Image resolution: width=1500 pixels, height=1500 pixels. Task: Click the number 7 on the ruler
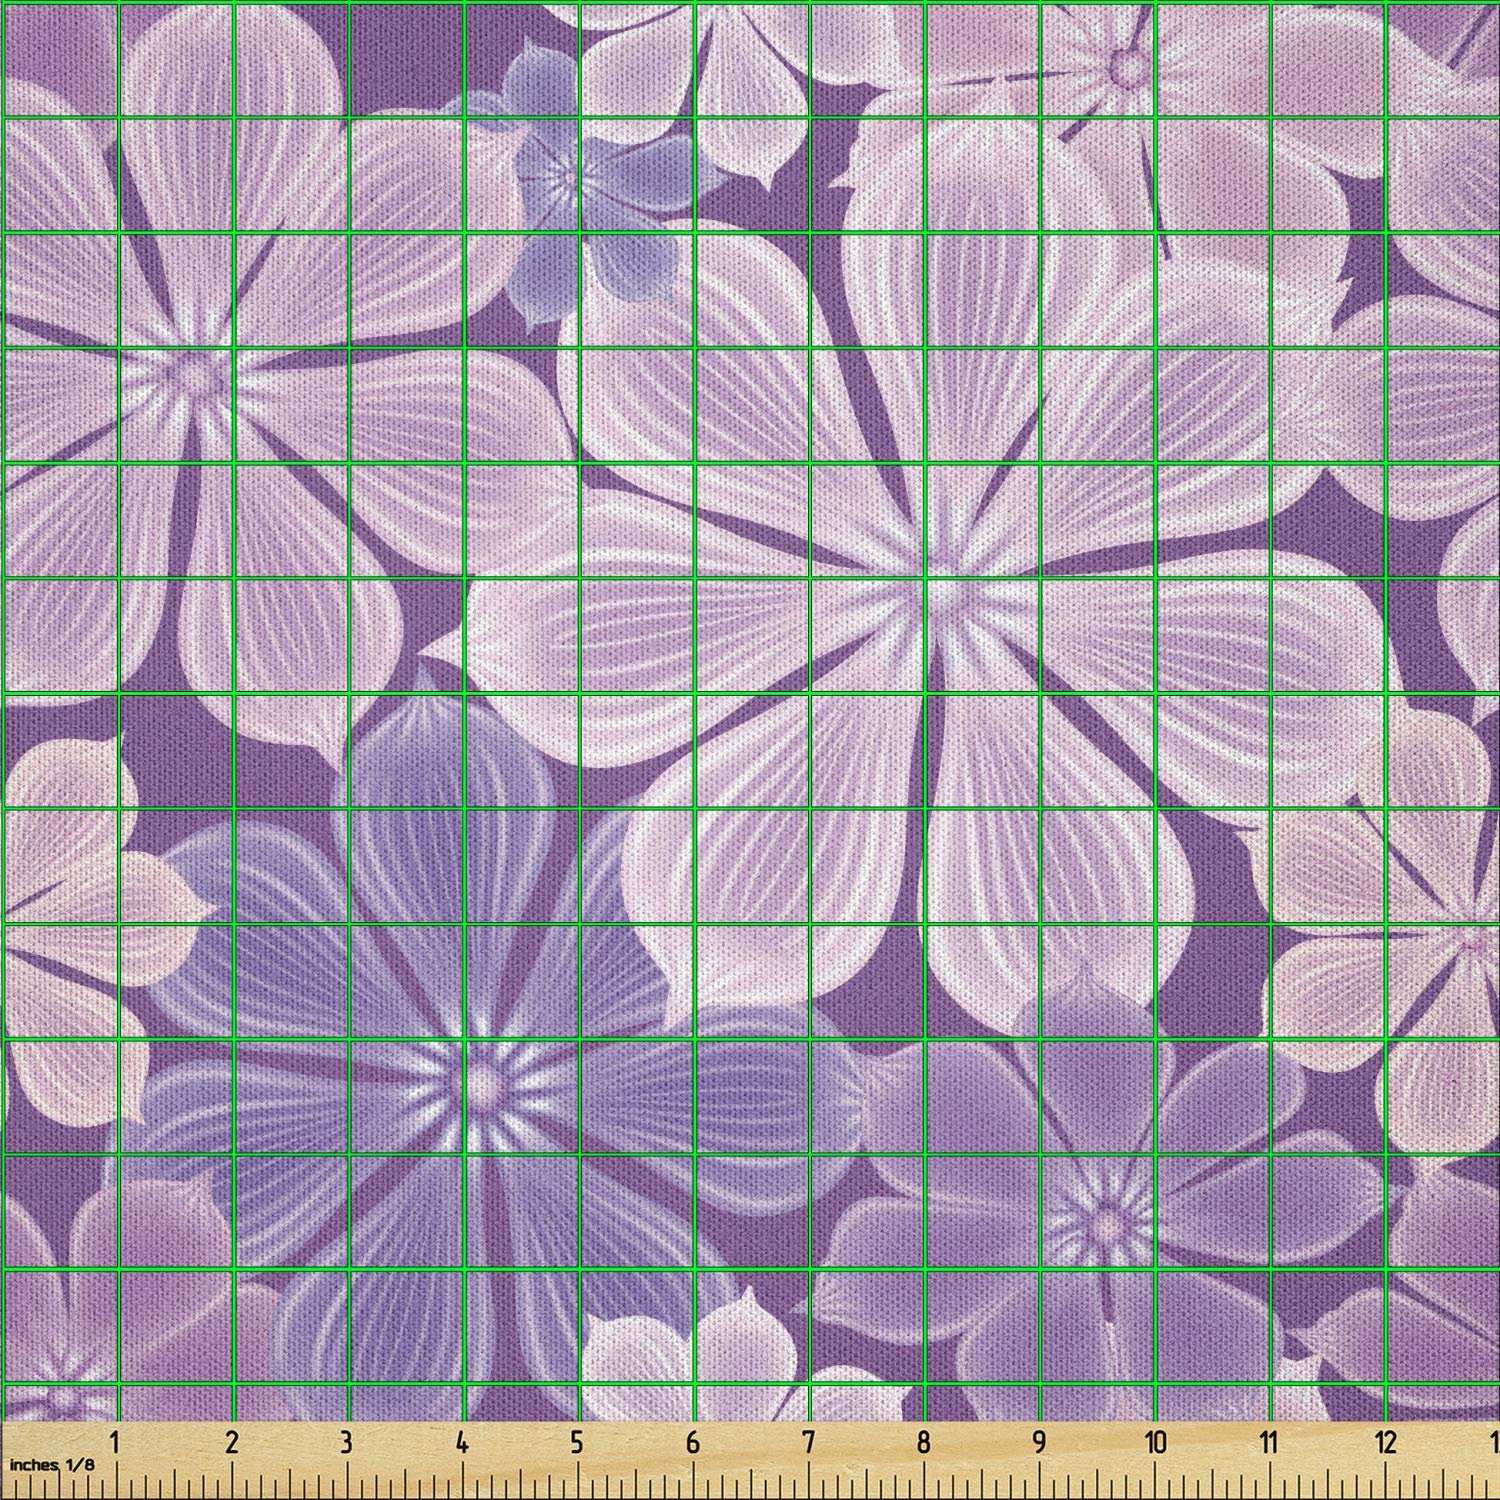pyautogui.click(x=808, y=1443)
